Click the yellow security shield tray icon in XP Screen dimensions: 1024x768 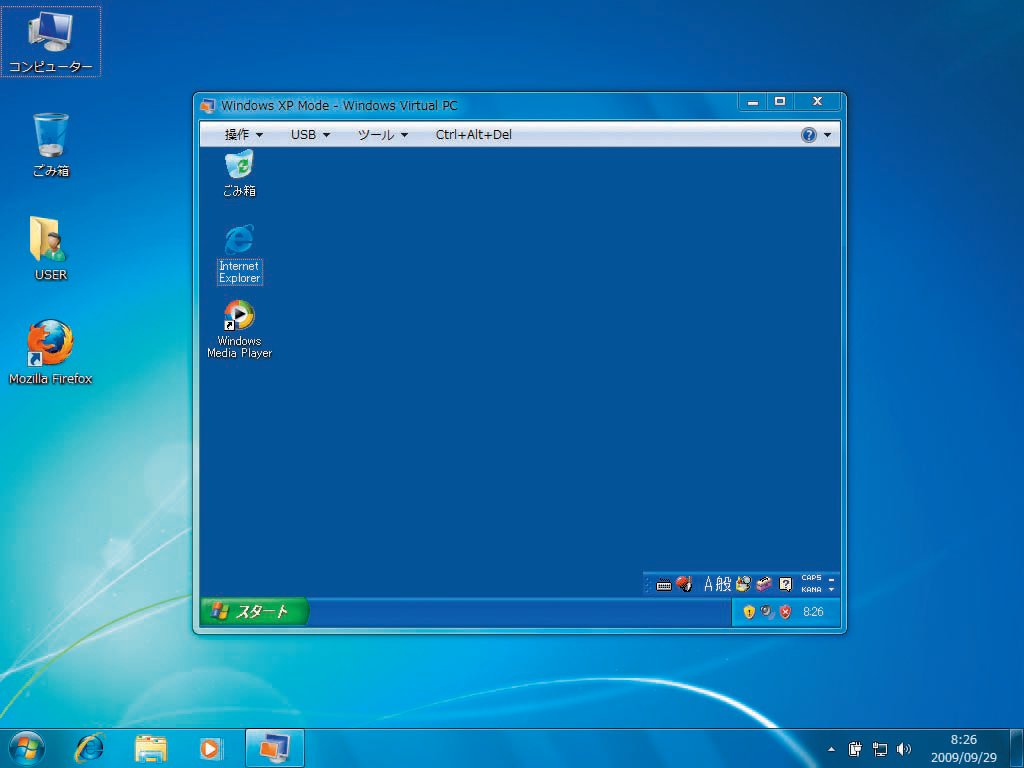click(749, 612)
